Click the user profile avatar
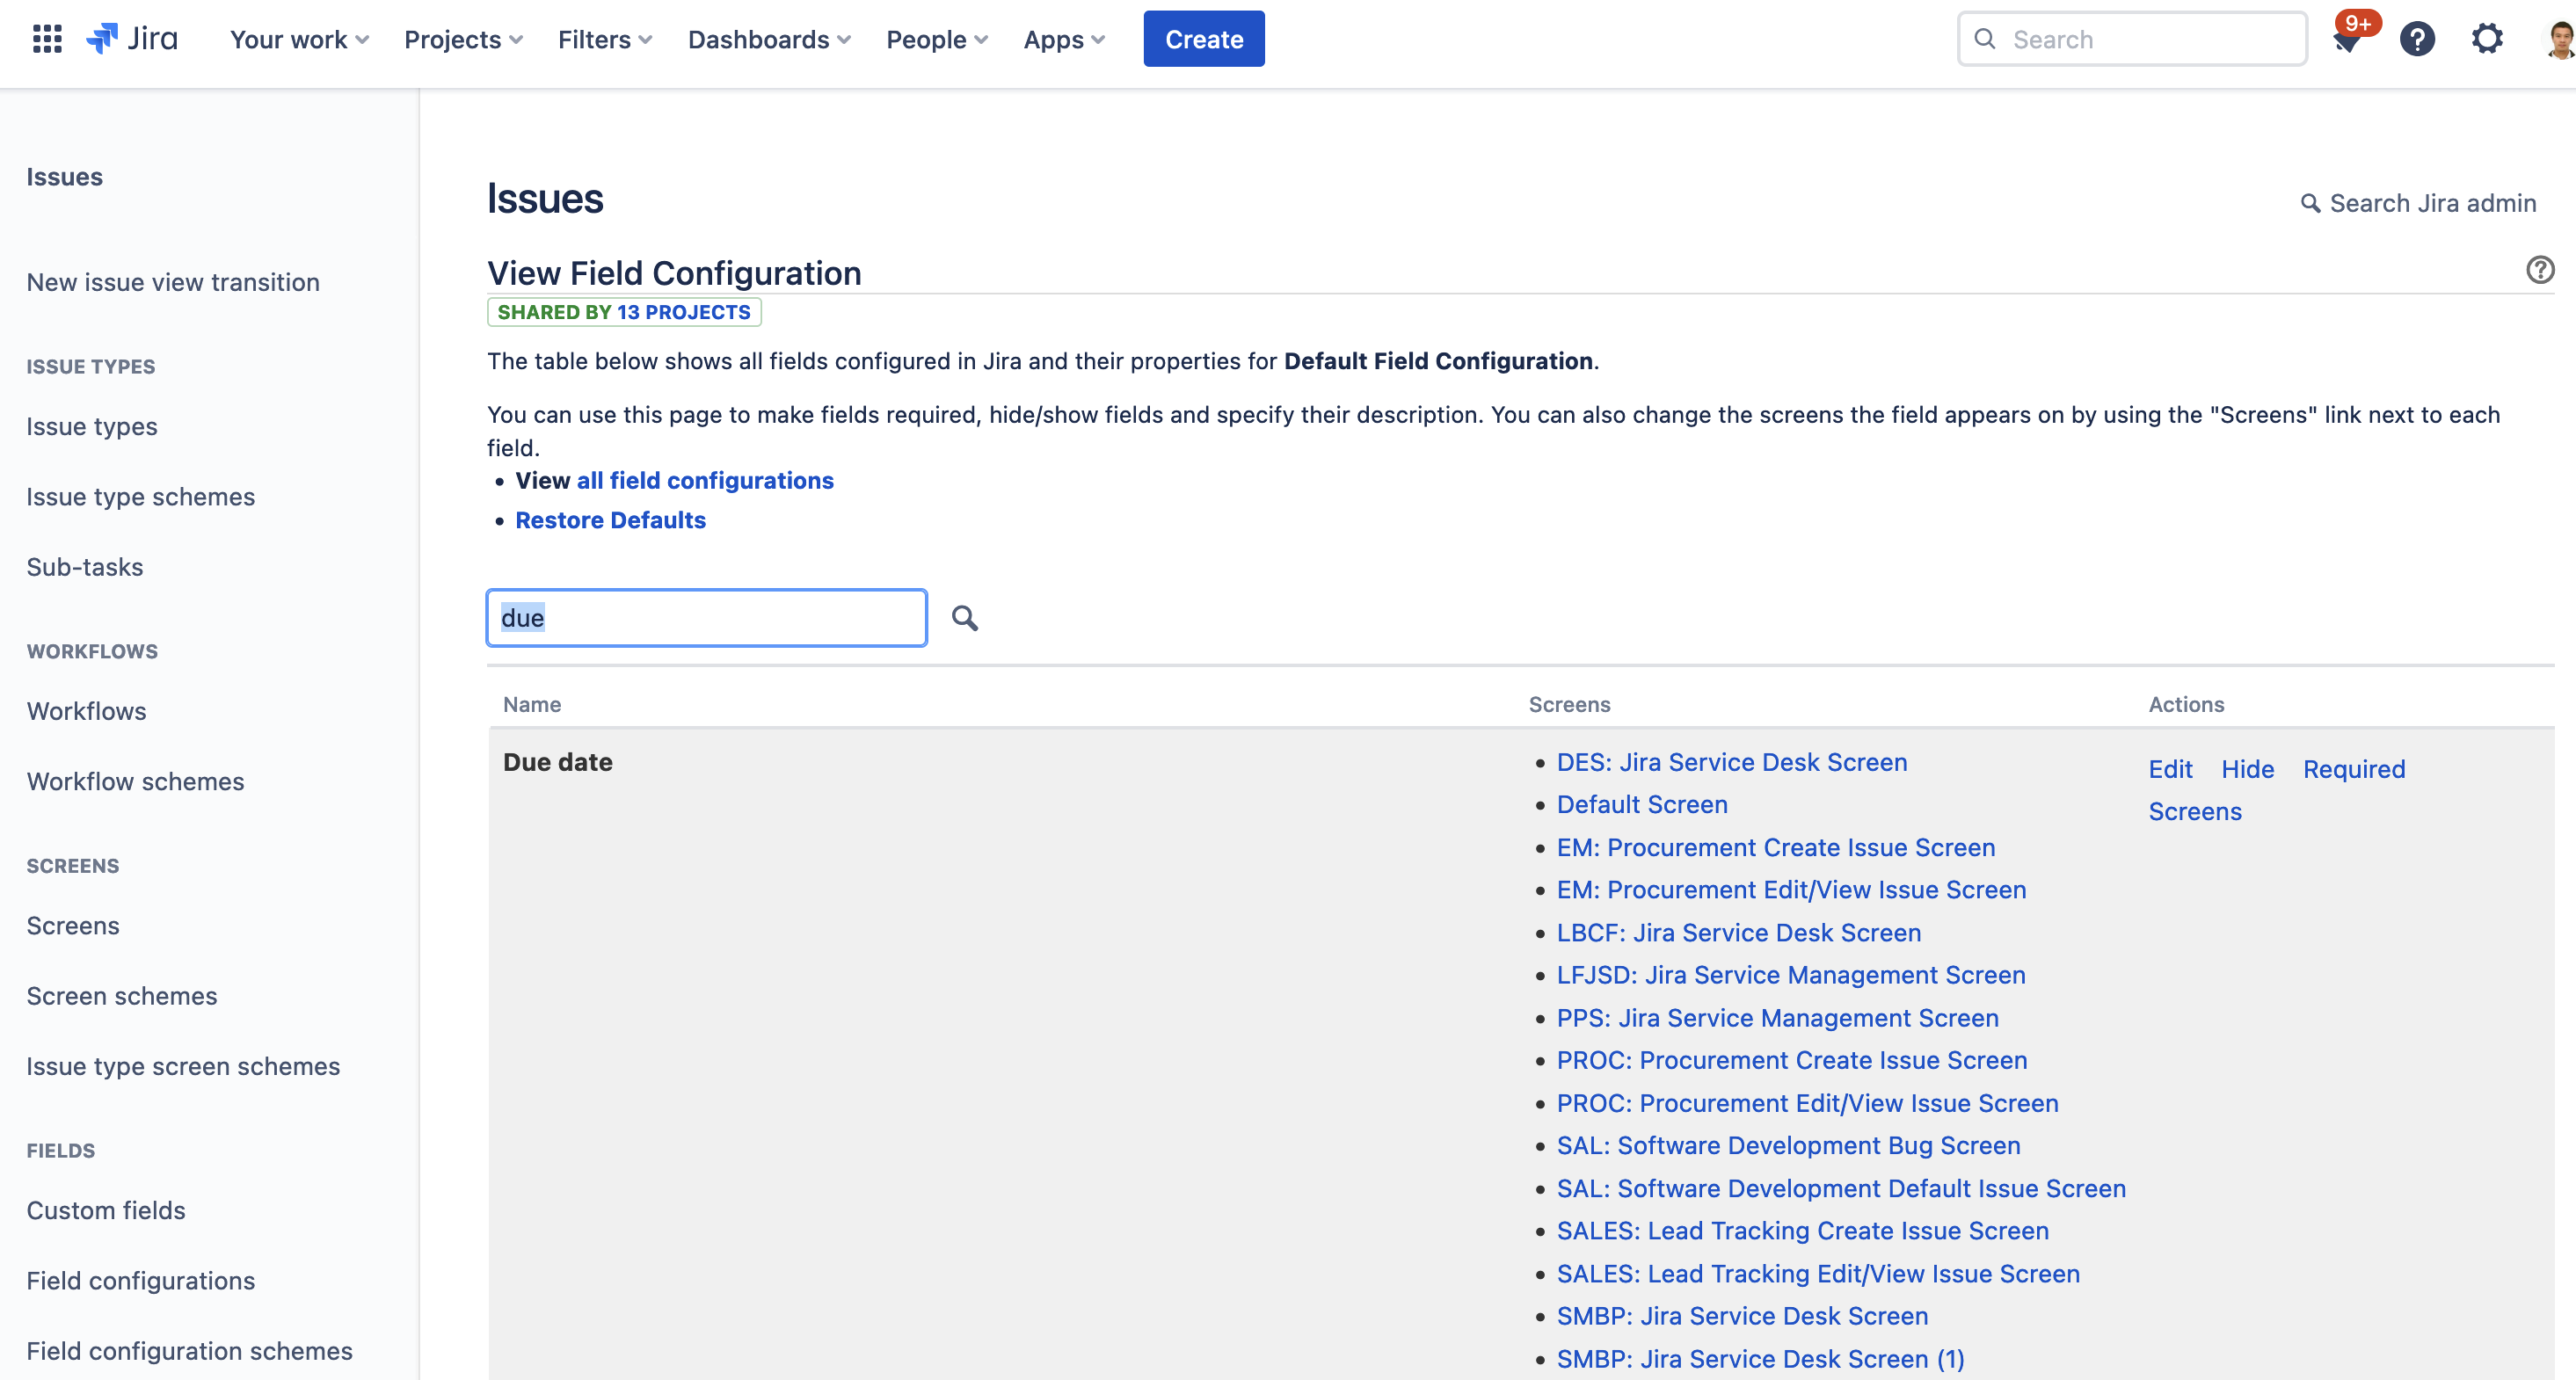This screenshot has height=1380, width=2576. click(2559, 40)
